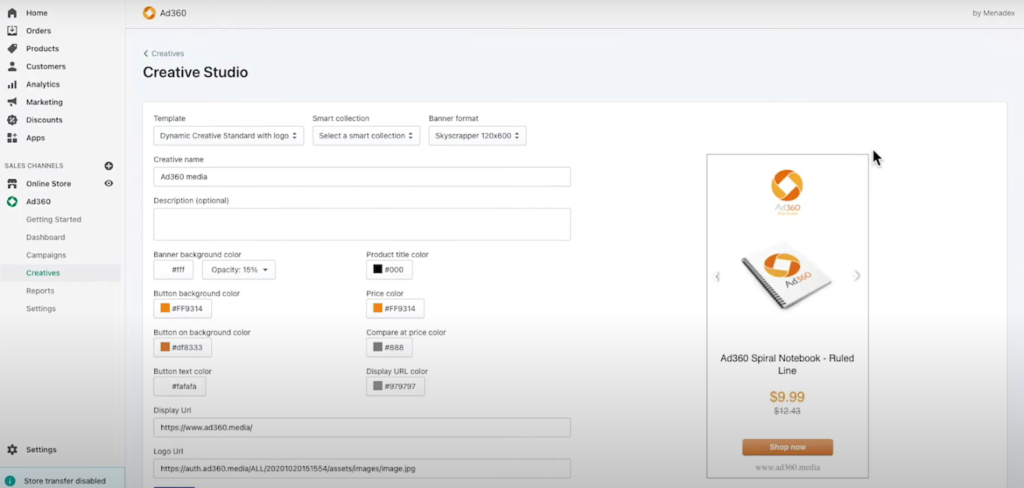Select Creatives in sidebar
The width and height of the screenshot is (1024, 488).
pyautogui.click(x=43, y=273)
